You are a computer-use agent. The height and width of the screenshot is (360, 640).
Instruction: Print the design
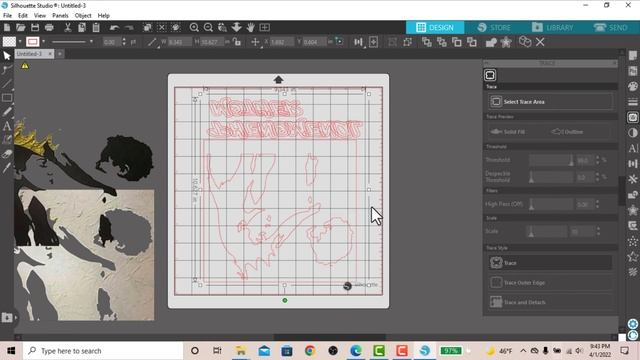click(49, 27)
